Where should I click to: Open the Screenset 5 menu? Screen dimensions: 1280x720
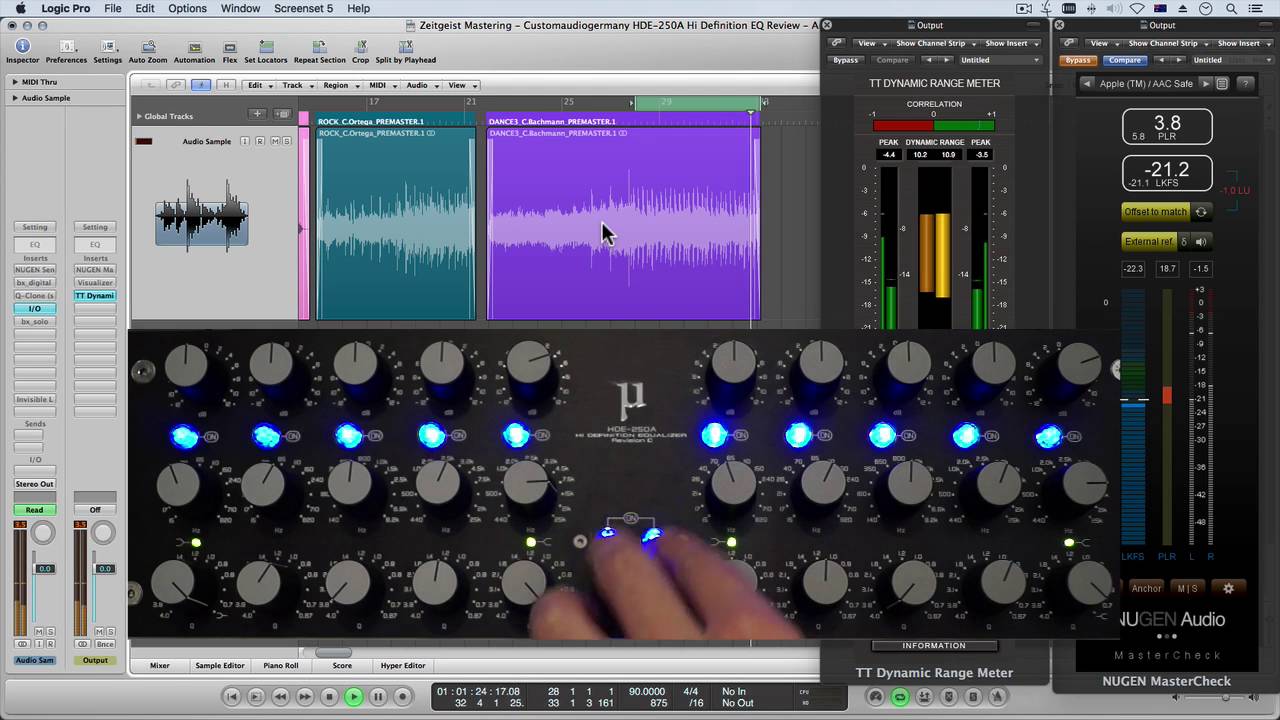[x=303, y=8]
